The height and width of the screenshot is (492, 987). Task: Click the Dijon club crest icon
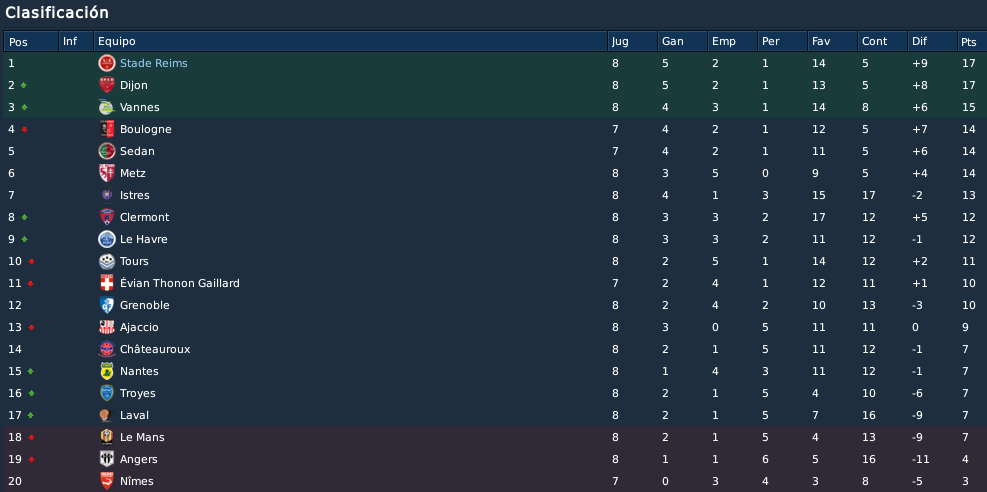pos(106,85)
